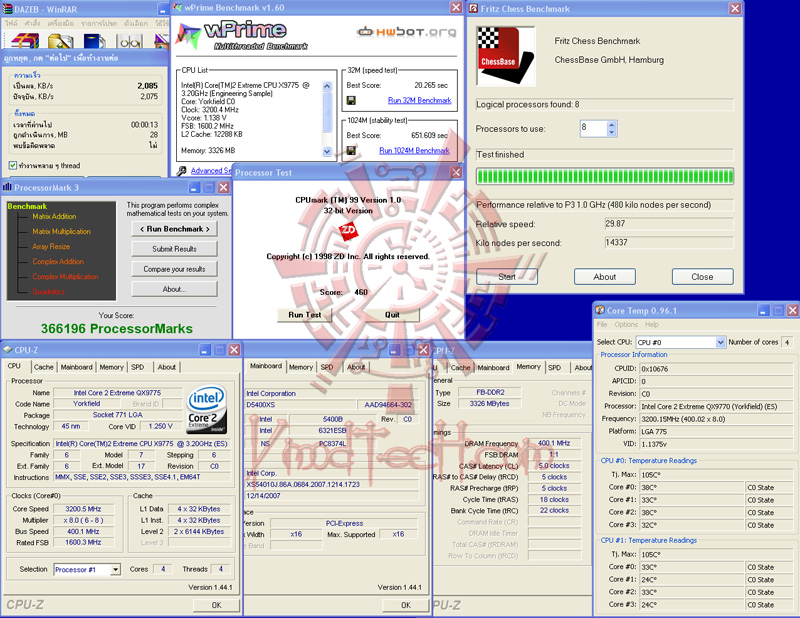This screenshot has height=618, width=800.
Task: Switch to the Memory tab in the left CPU-Z window
Action: (x=112, y=367)
